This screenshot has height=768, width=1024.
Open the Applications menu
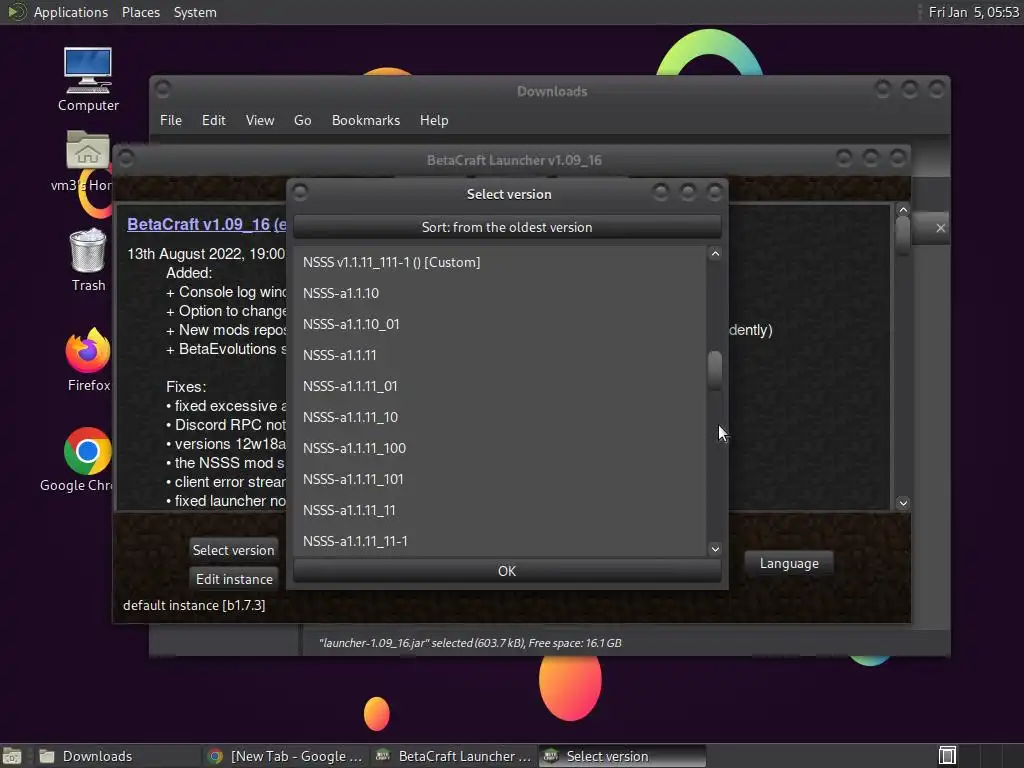pyautogui.click(x=71, y=12)
